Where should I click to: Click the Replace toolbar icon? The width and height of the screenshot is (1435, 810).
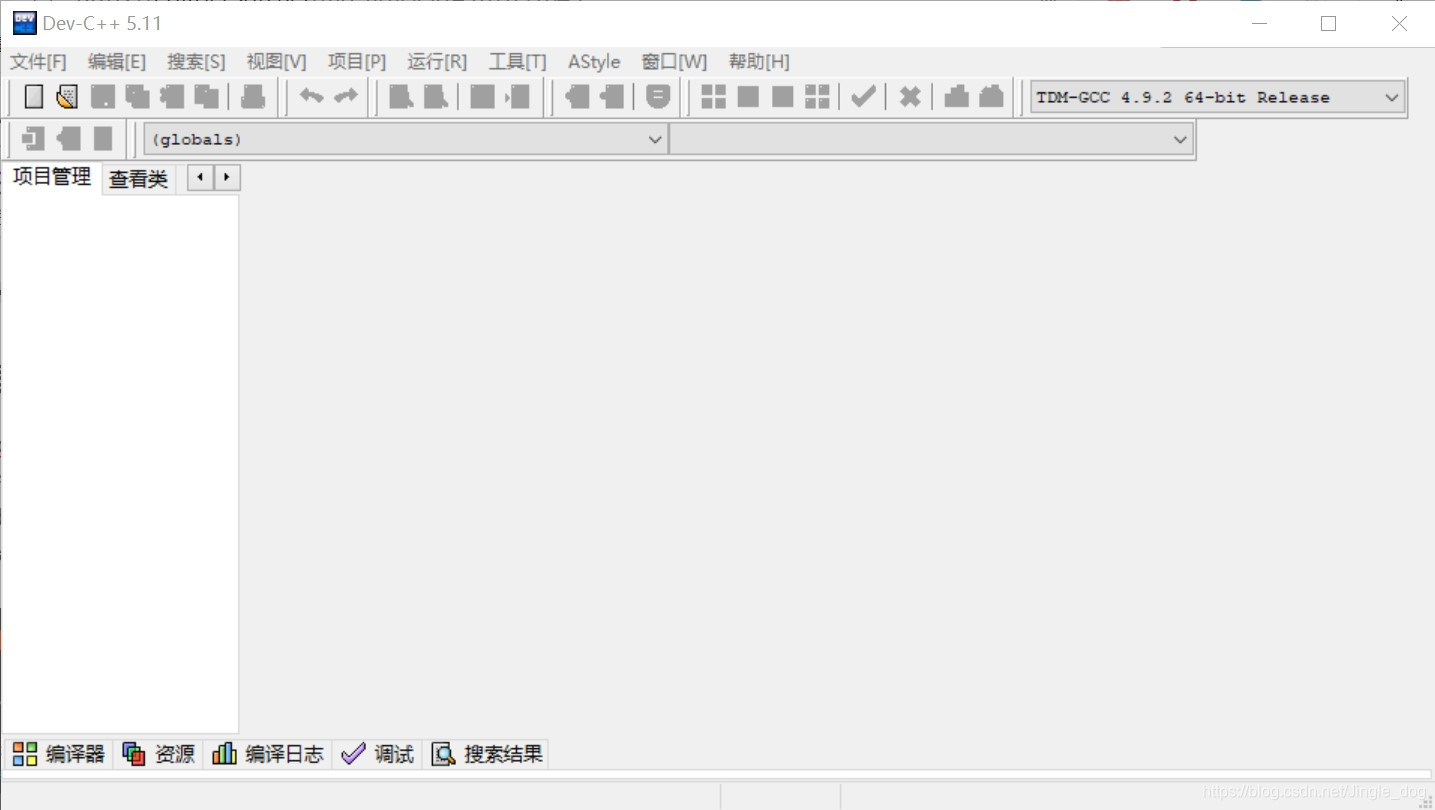[436, 97]
